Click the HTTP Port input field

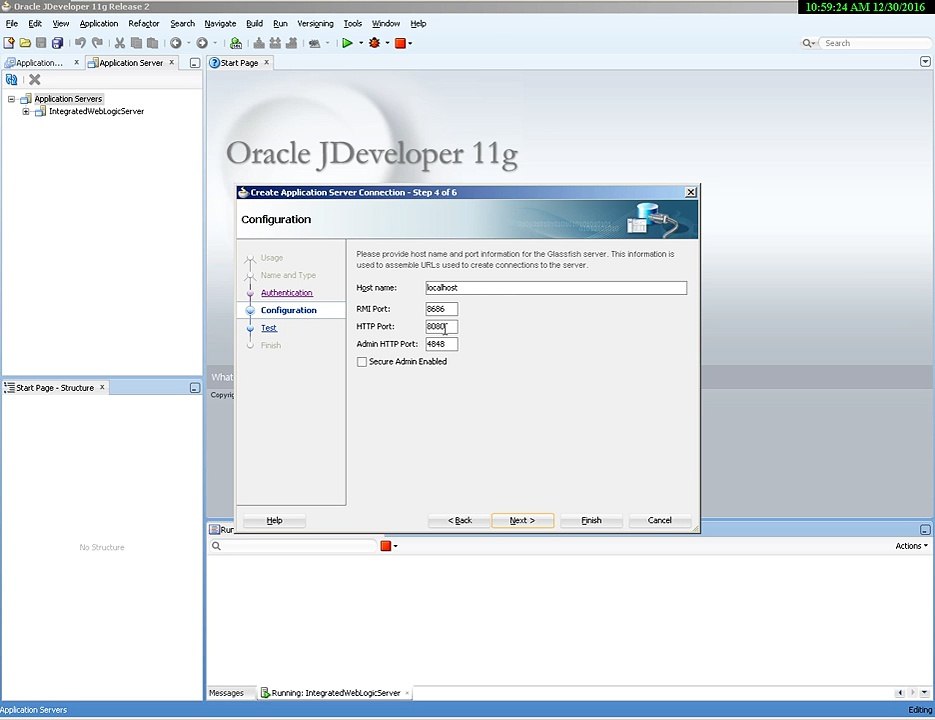coord(442,327)
